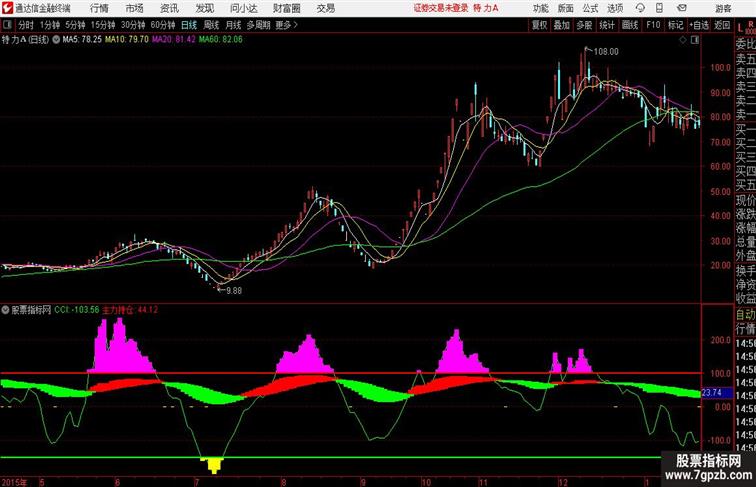
Task: Click the month 10 timeline marker
Action: (426, 482)
